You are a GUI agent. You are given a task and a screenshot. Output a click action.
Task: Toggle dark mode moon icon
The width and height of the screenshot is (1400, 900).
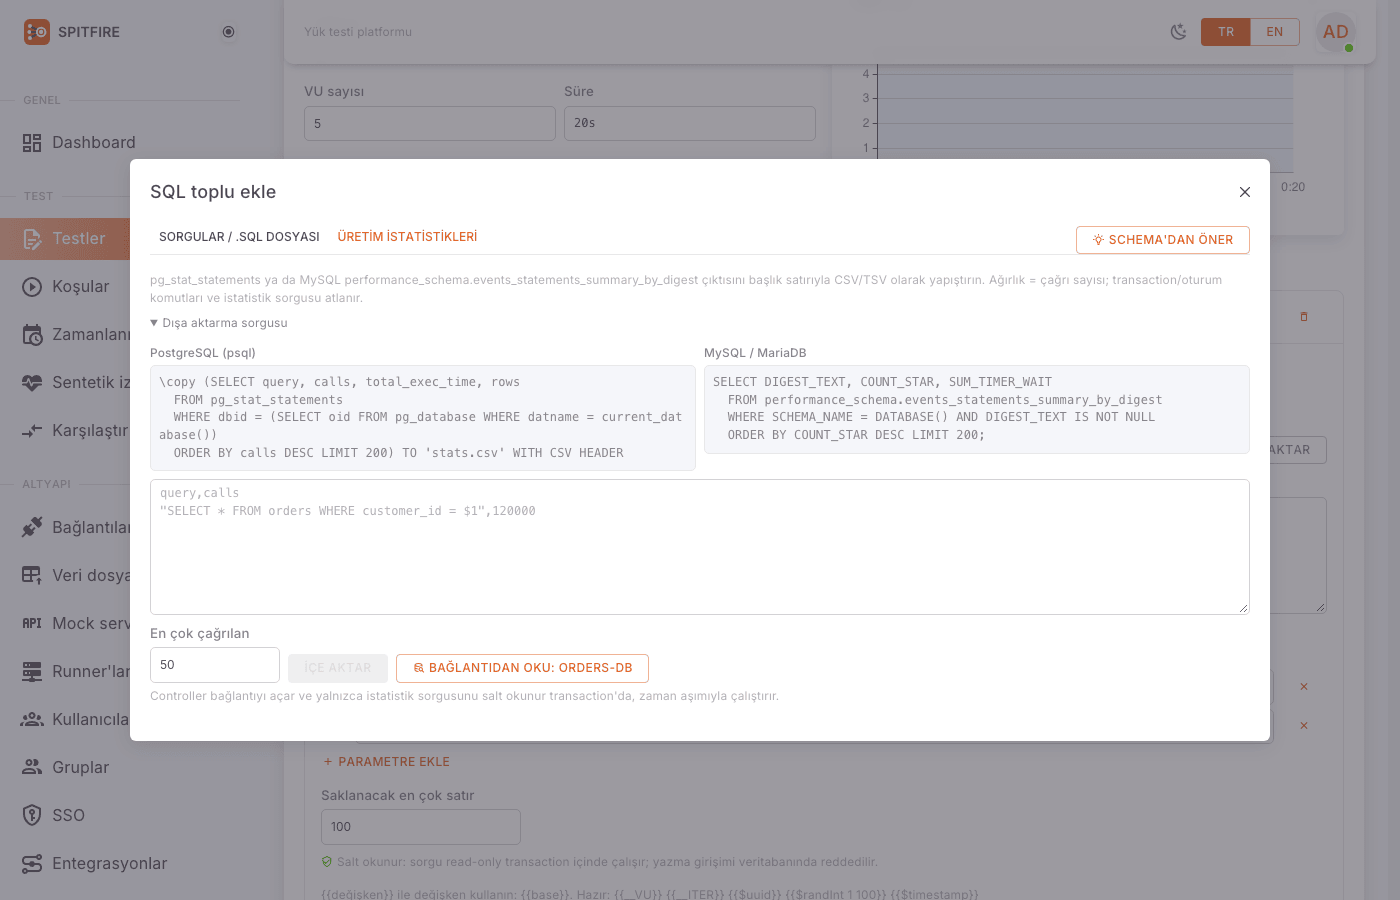tap(1179, 32)
